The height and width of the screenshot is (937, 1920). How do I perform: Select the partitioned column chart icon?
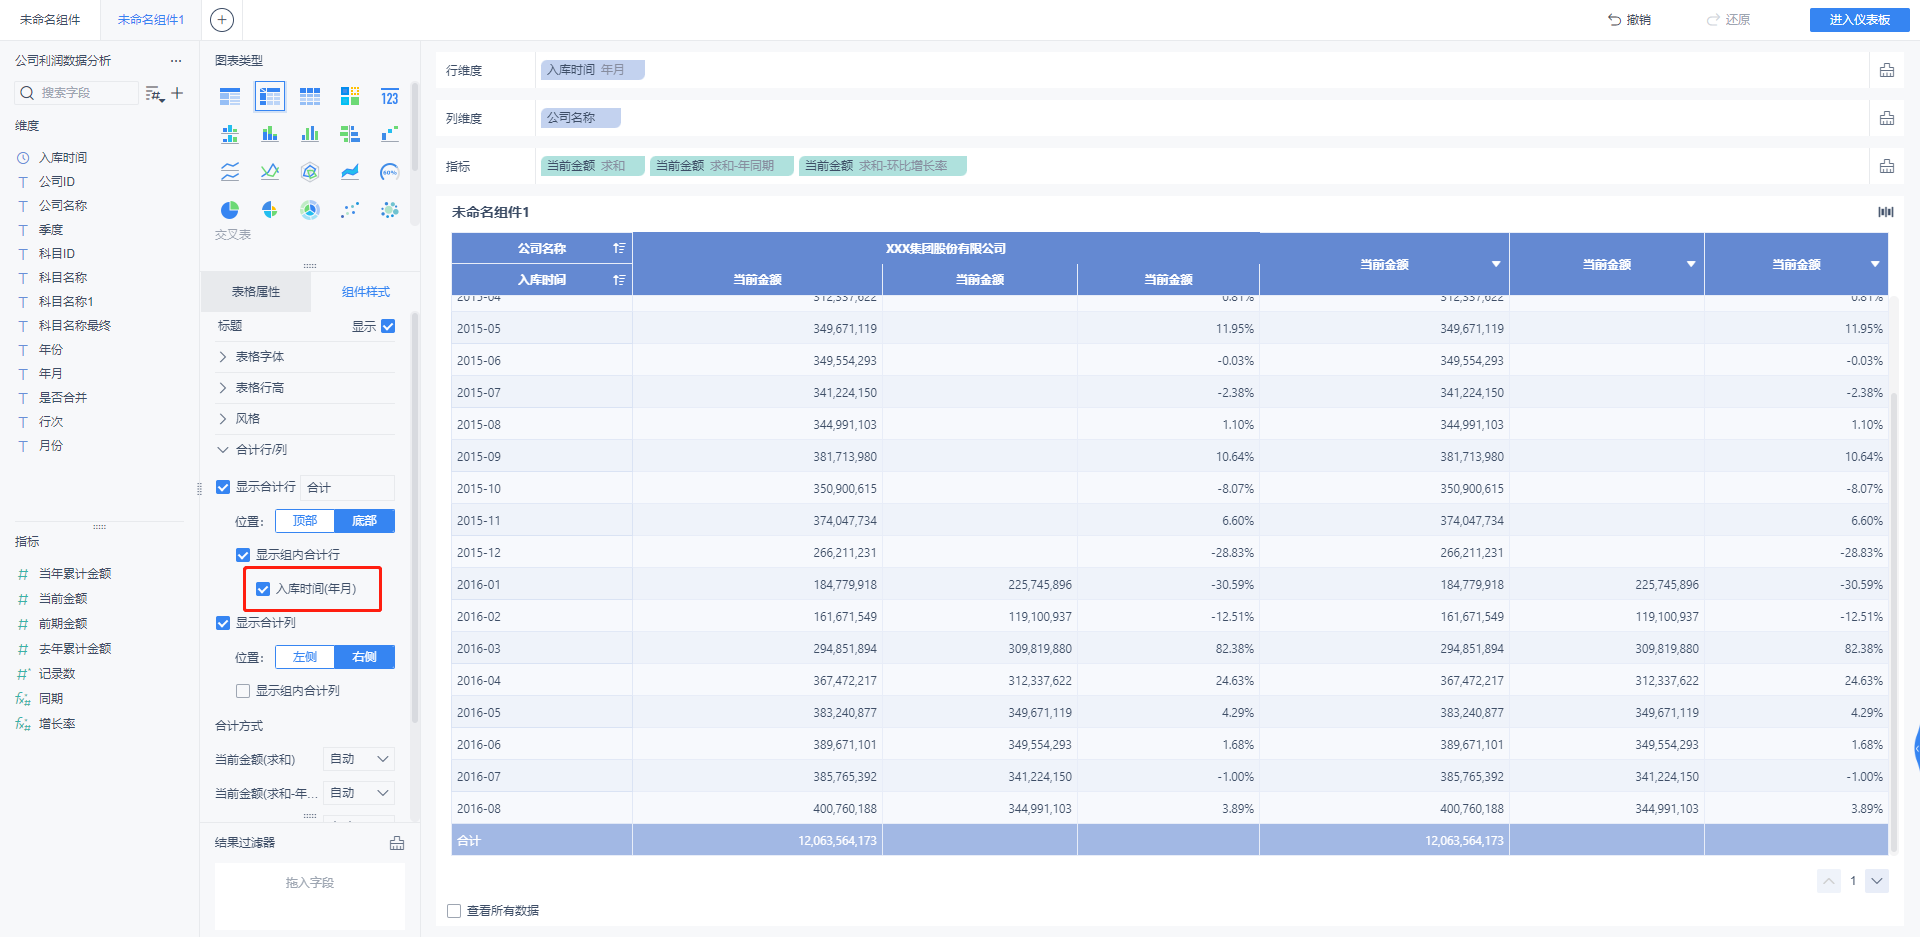click(x=230, y=134)
